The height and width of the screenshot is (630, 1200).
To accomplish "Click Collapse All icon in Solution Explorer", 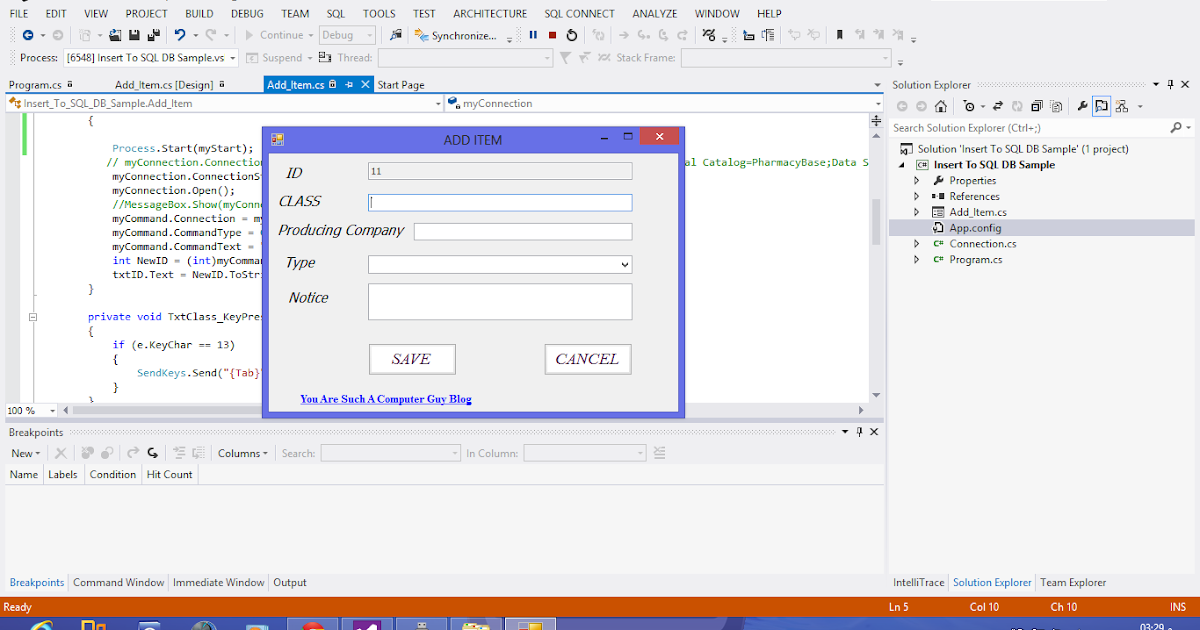I will [1036, 106].
